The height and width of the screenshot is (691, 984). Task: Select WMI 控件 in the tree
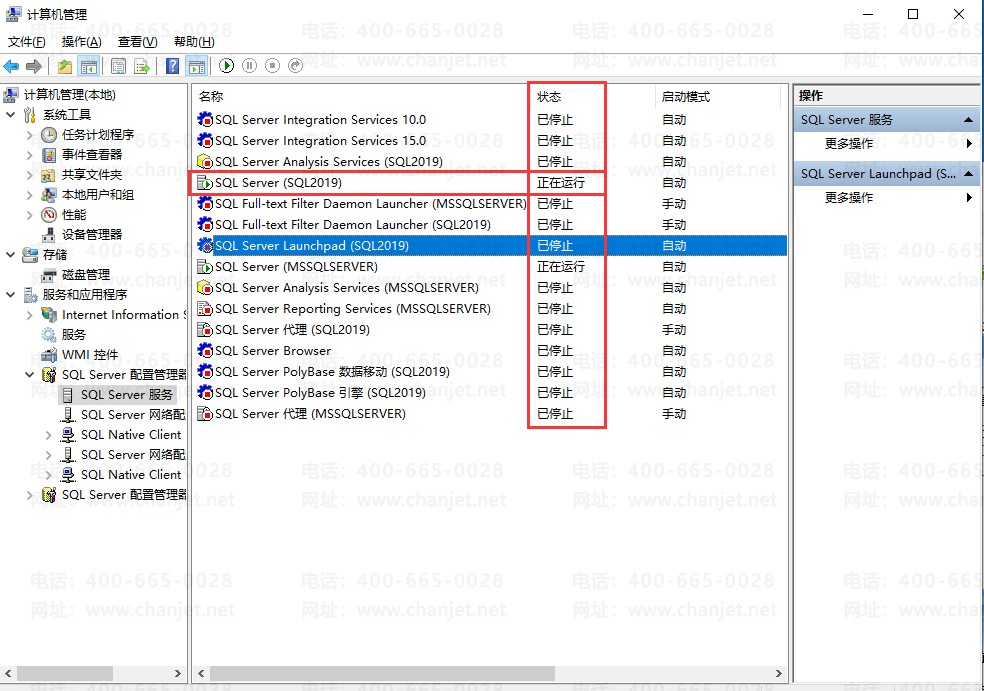click(90, 355)
